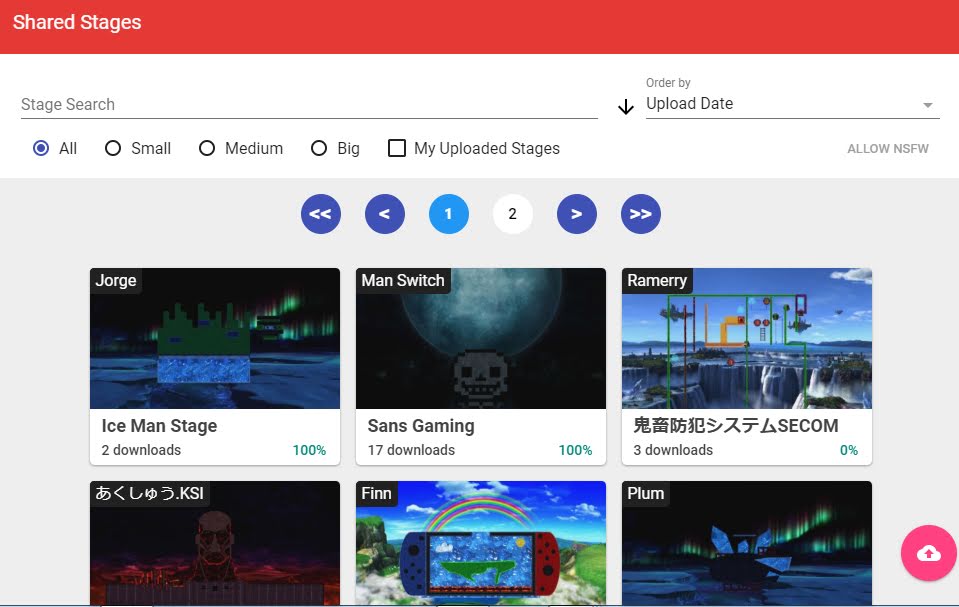
Task: Go to the next page
Action: [x=577, y=214]
